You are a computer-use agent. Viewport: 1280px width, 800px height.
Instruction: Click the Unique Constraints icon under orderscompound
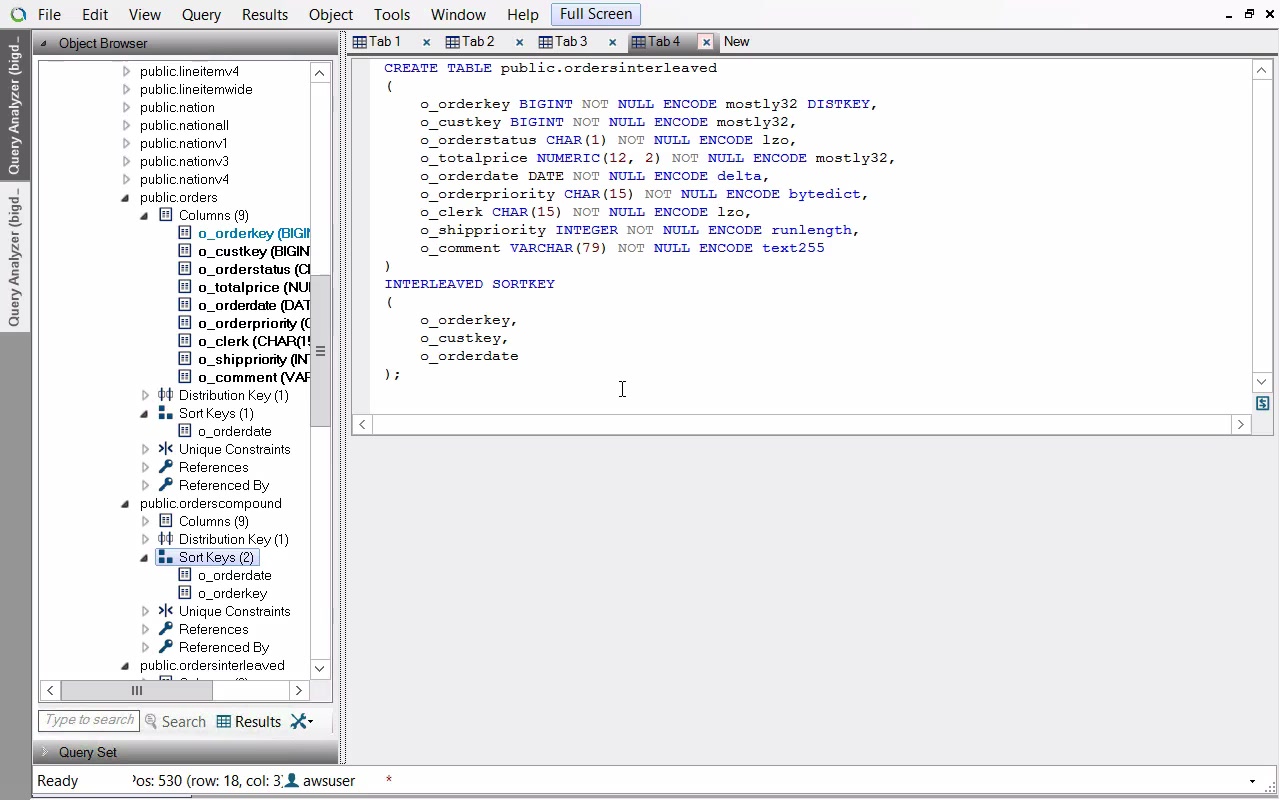(166, 611)
